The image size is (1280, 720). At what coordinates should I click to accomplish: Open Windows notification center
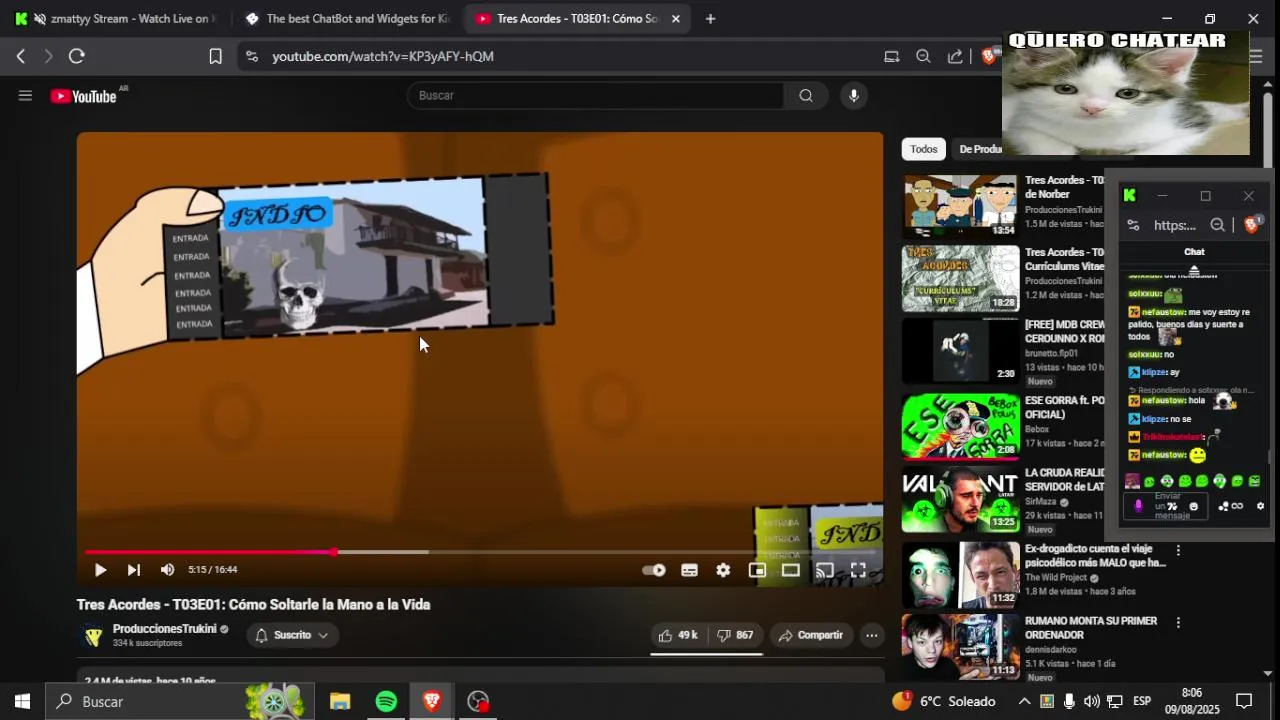pyautogui.click(x=1244, y=702)
